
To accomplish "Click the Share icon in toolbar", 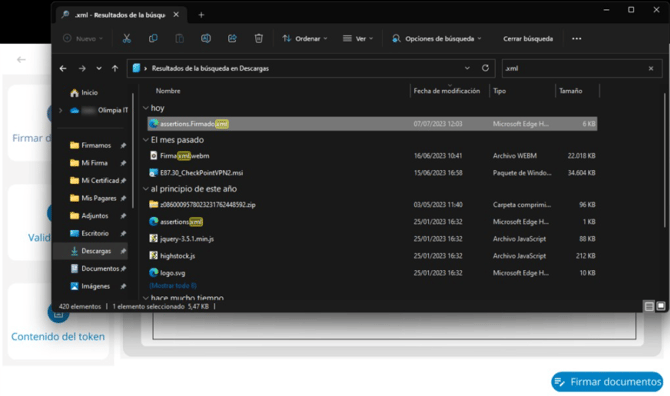I will 232,38.
